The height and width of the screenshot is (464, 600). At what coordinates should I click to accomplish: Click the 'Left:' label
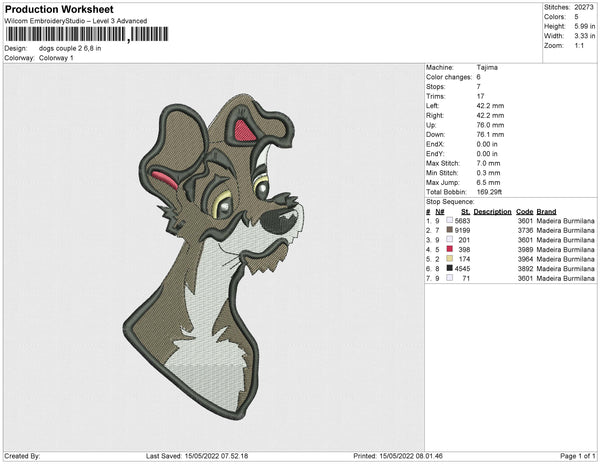[432, 106]
